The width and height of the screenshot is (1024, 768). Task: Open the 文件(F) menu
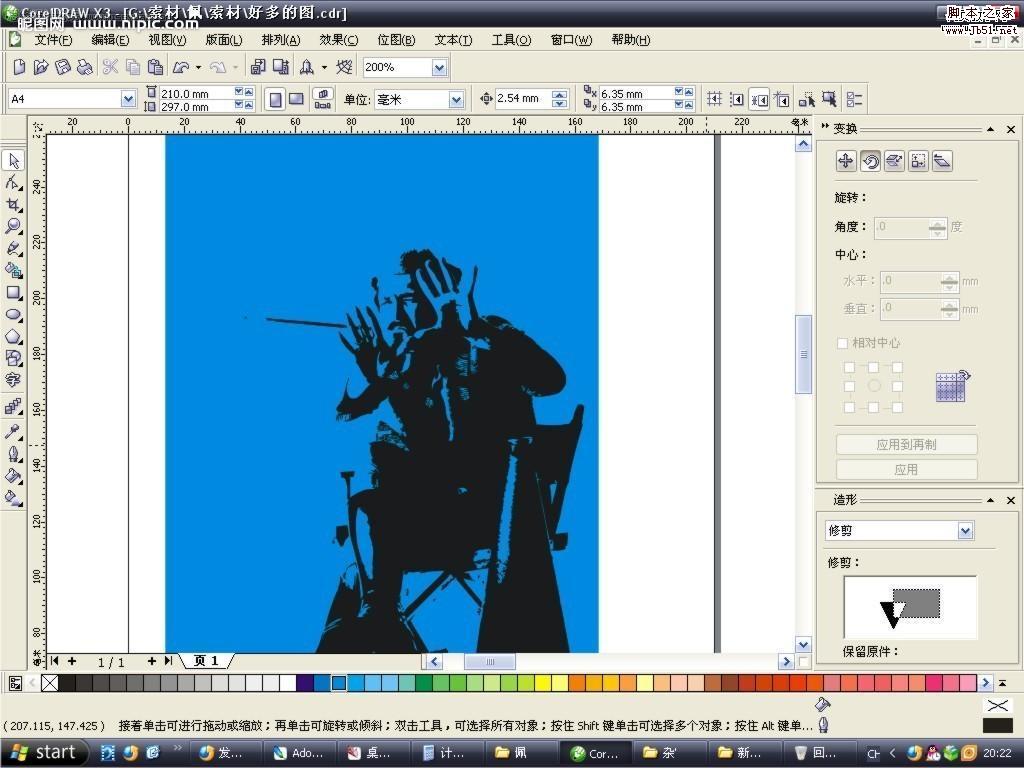tap(53, 40)
